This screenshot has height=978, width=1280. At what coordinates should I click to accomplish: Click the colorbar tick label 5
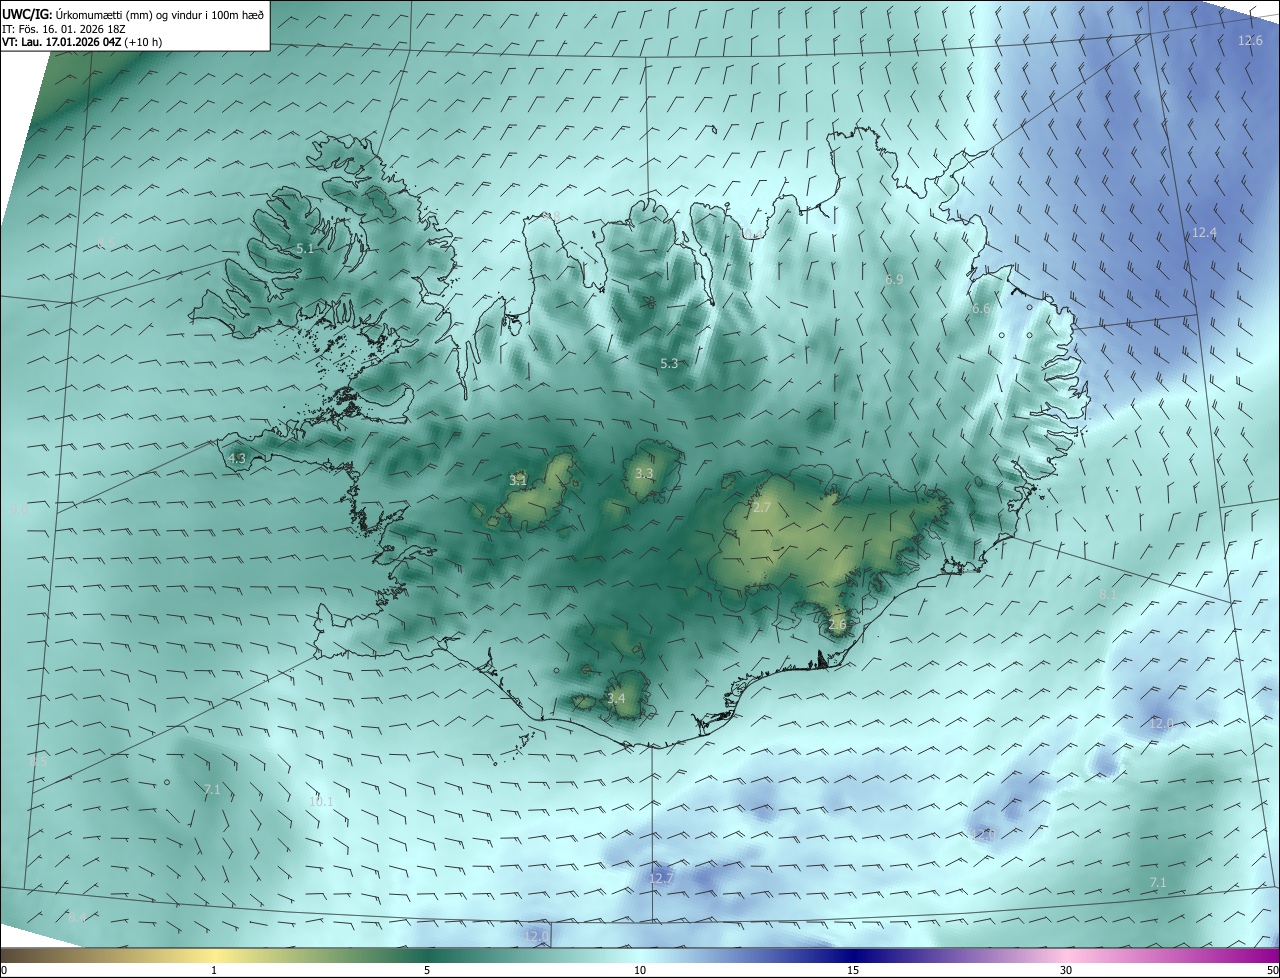427,970
